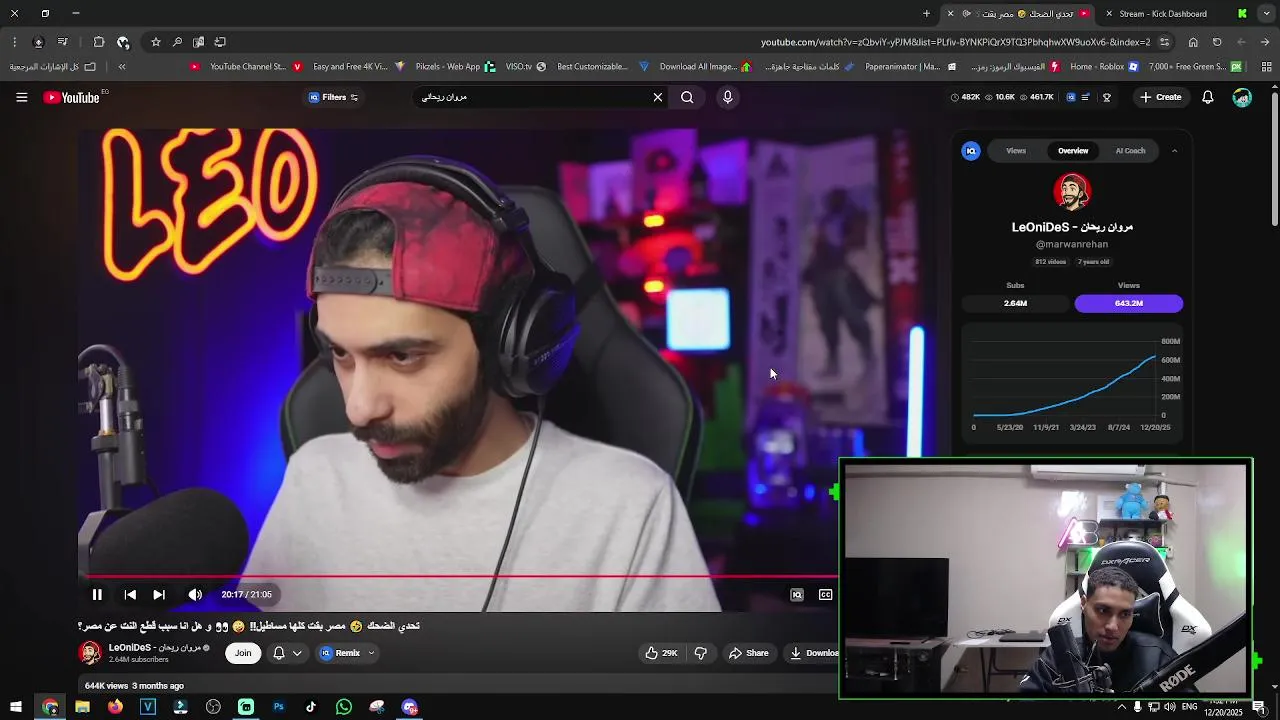Bookmark this page with the star
Image resolution: width=1280 pixels, height=720 pixels.
(x=155, y=42)
